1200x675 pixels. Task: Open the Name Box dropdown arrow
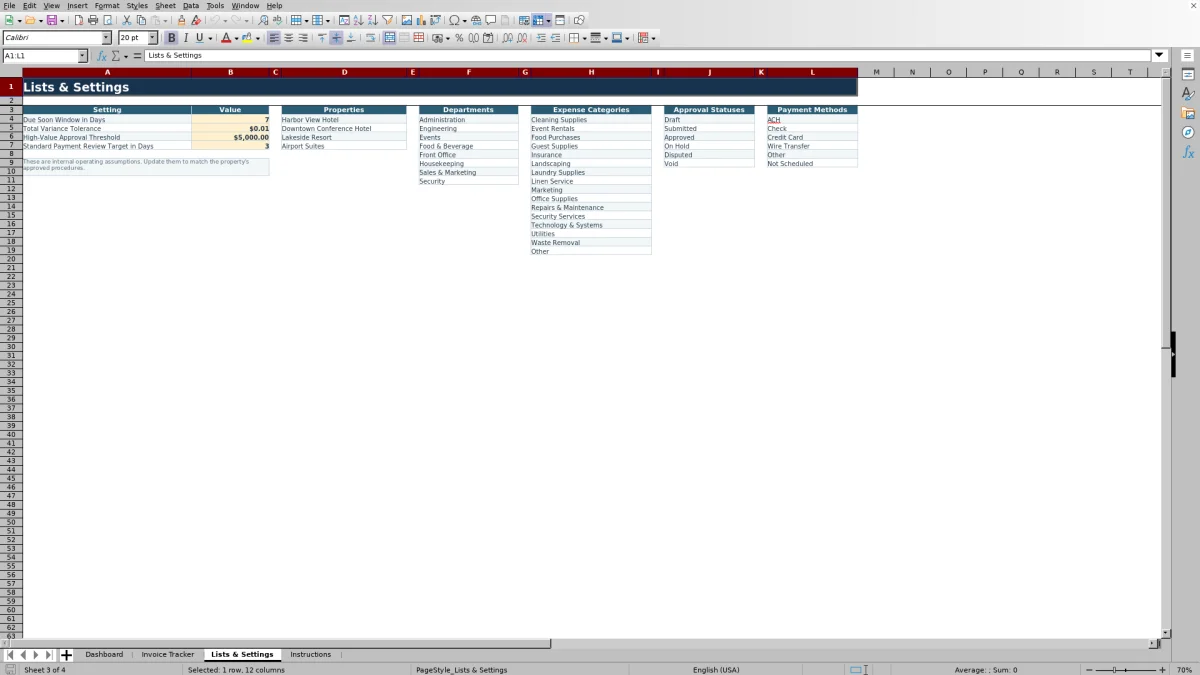(x=82, y=56)
